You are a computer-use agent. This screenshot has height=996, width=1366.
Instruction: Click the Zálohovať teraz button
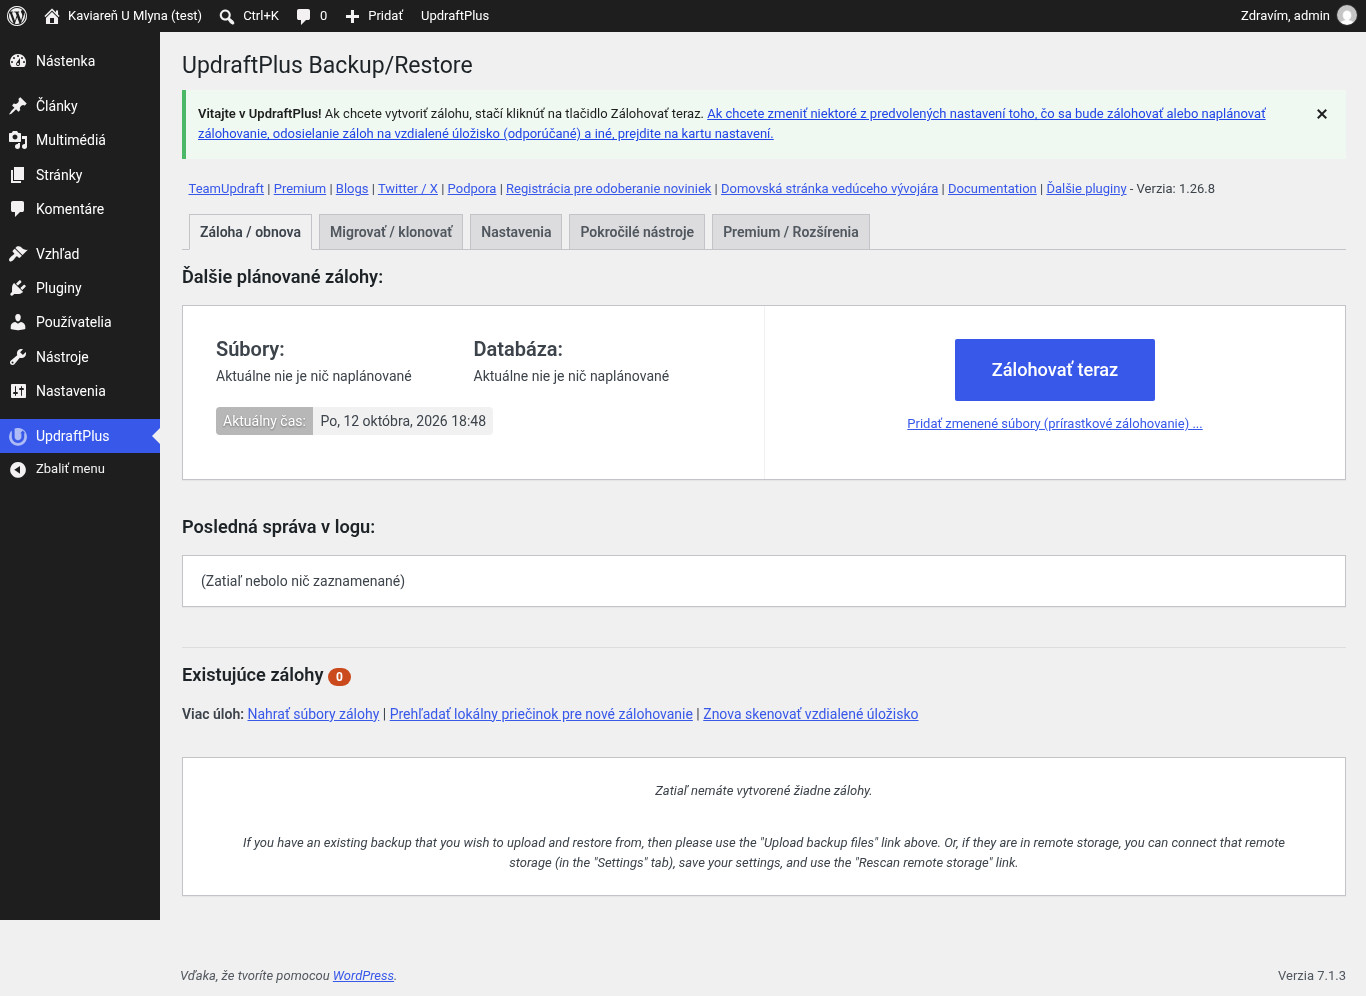[x=1055, y=370]
